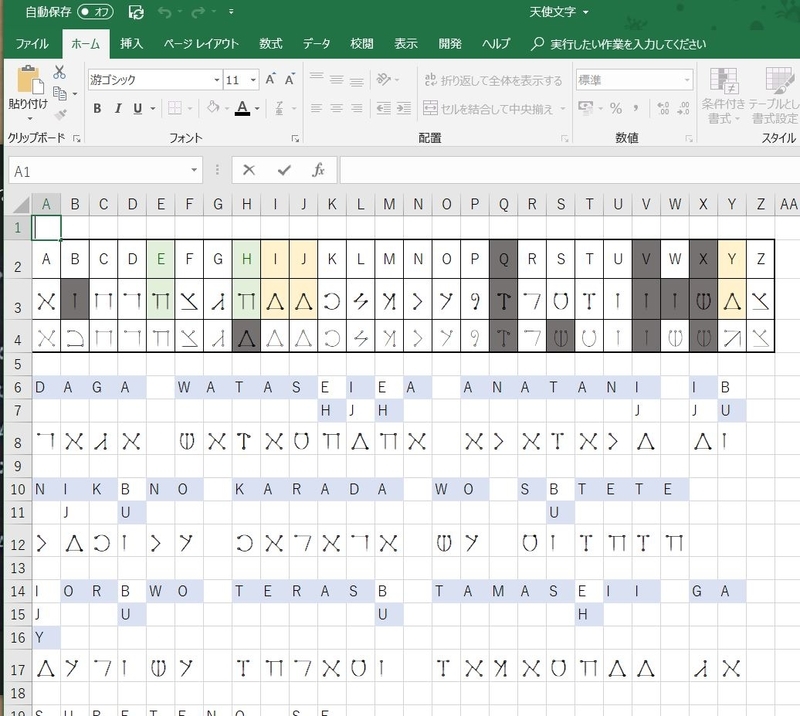Screen dimensions: 800x716
Task: Click the Comma Style icon
Action: (635, 108)
